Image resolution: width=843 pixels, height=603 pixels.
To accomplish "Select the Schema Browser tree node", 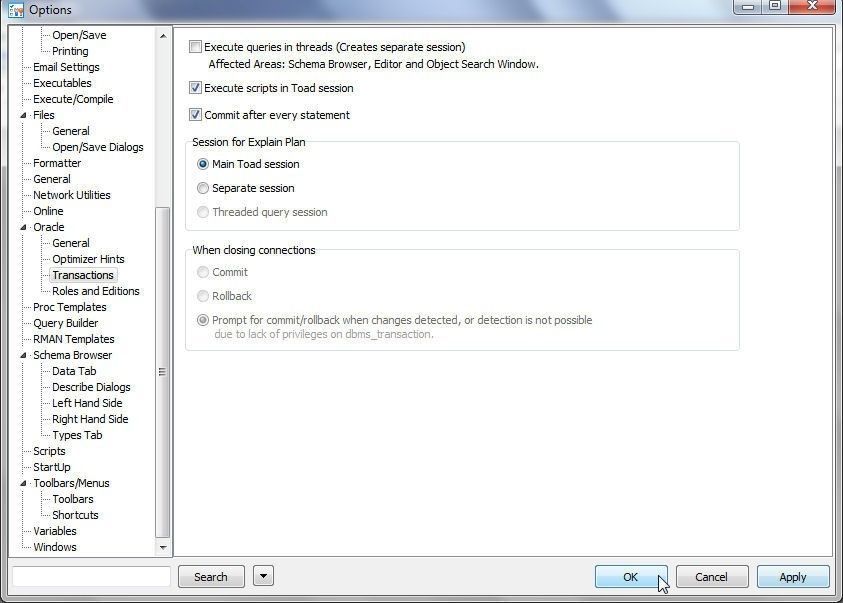I will pos(73,355).
